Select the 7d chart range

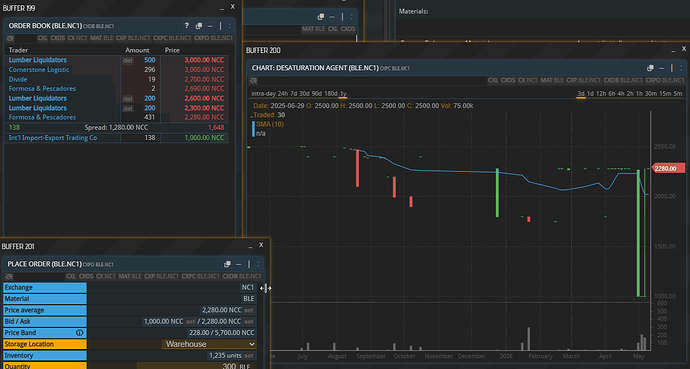tap(294, 94)
